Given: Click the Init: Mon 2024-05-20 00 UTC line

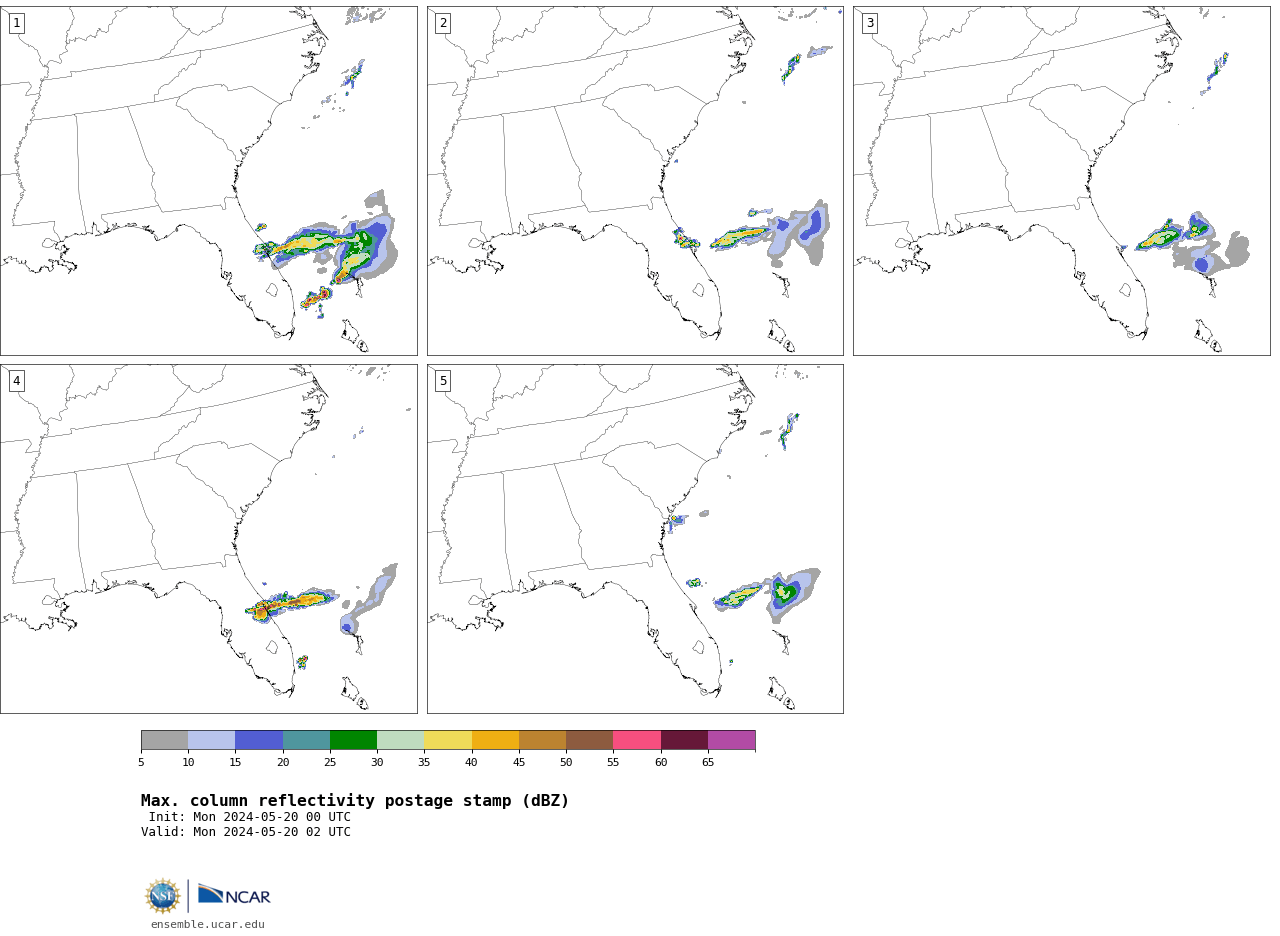Looking at the screenshot, I should pos(250,817).
